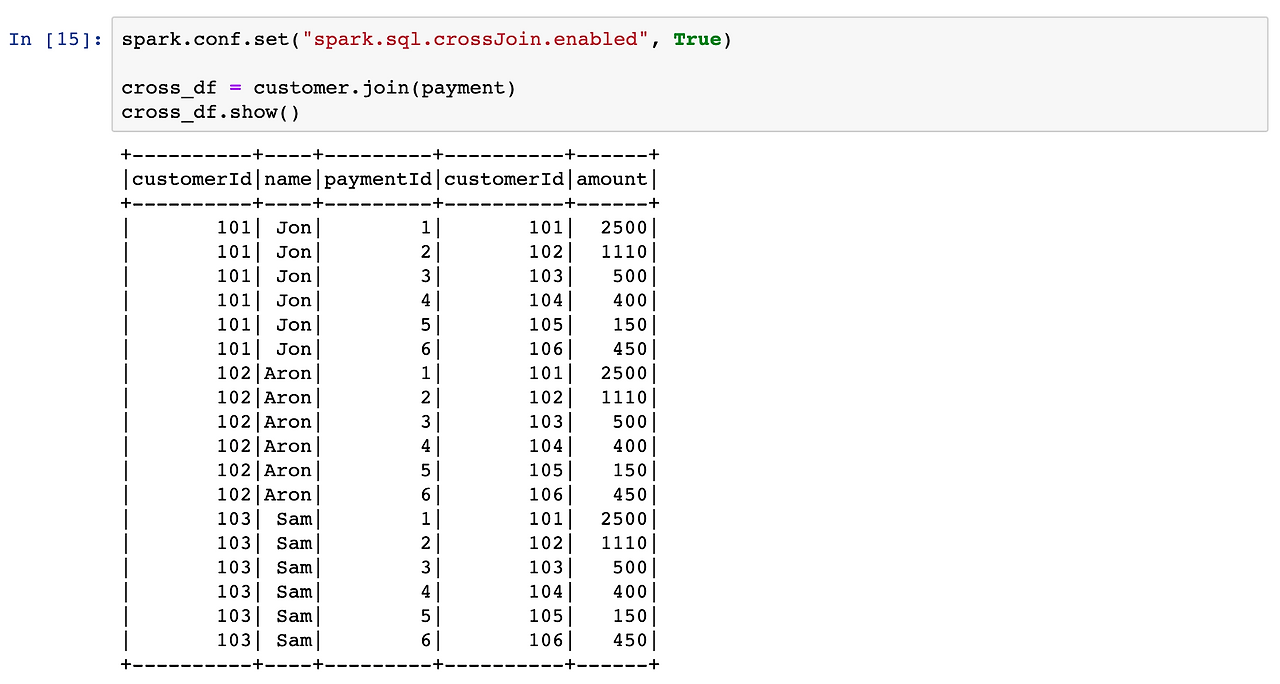Viewport: 1280px width, 684px height.
Task: Click amount 150 in Aron's row
Action: click(x=631, y=470)
